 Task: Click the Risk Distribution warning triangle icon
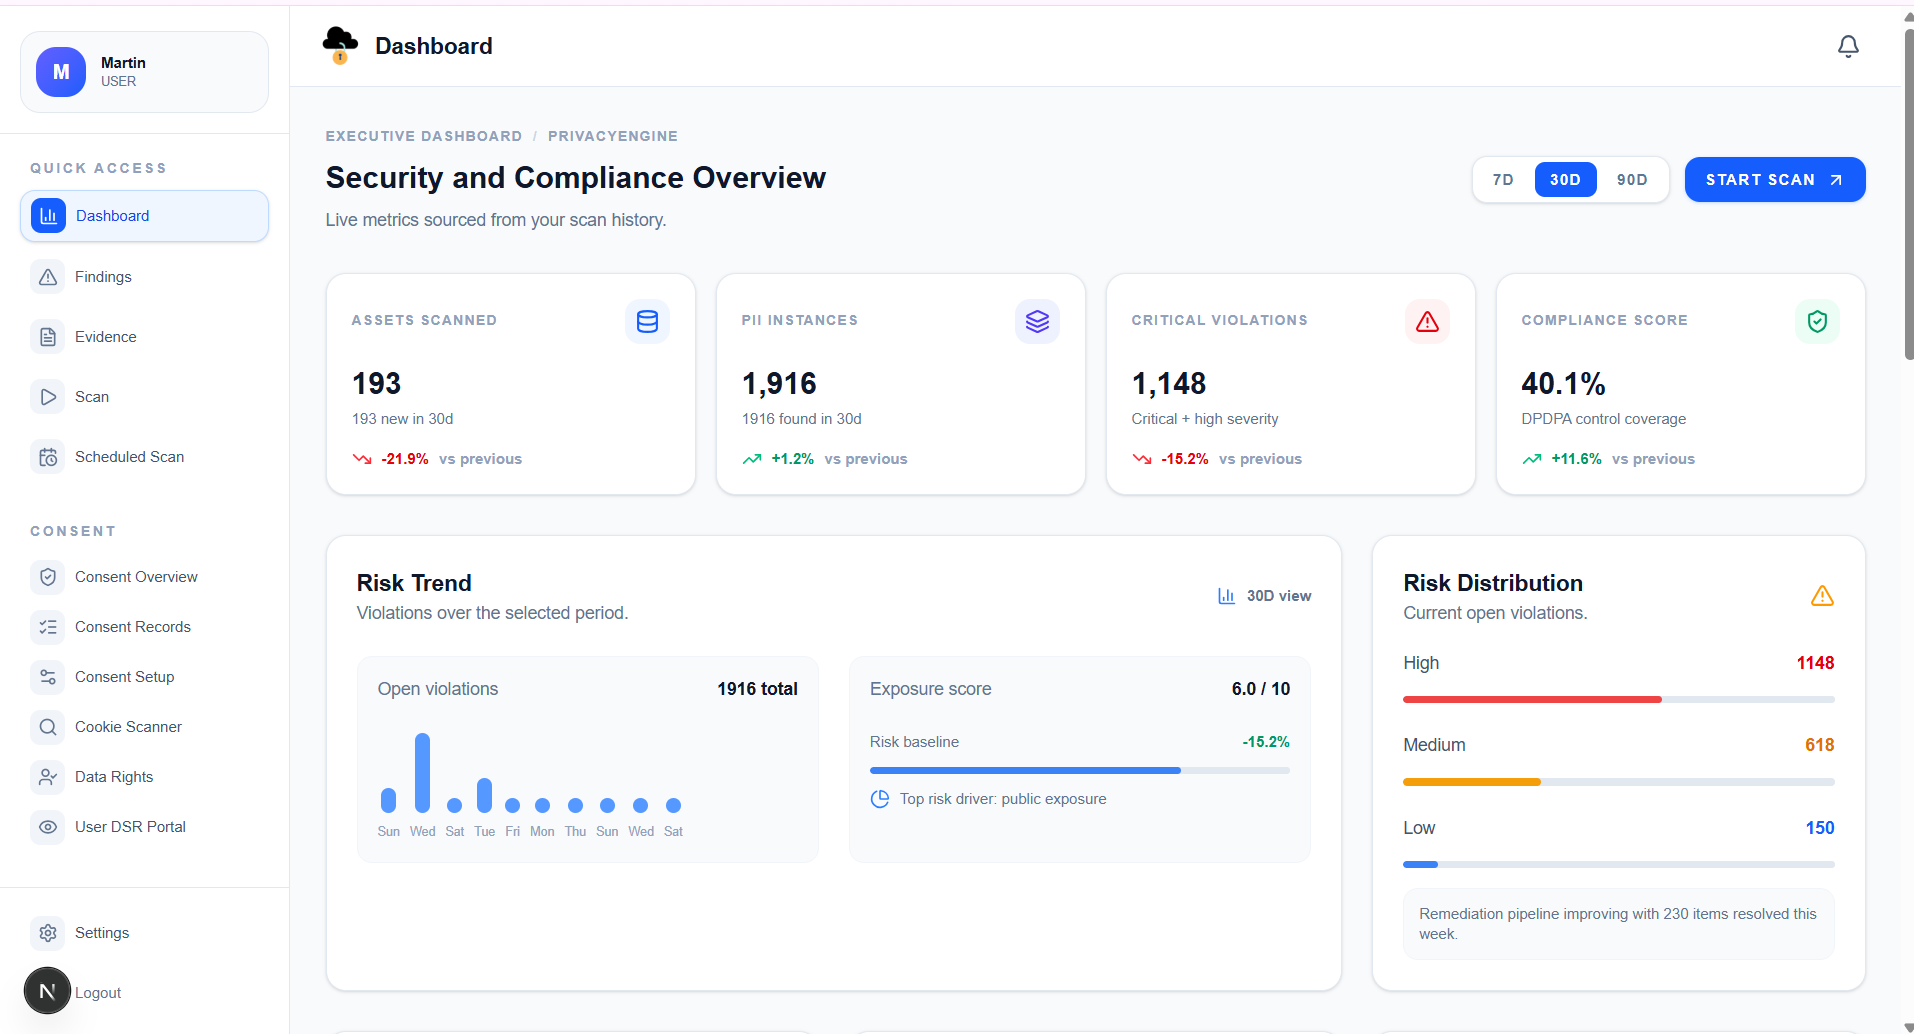pyautogui.click(x=1822, y=596)
